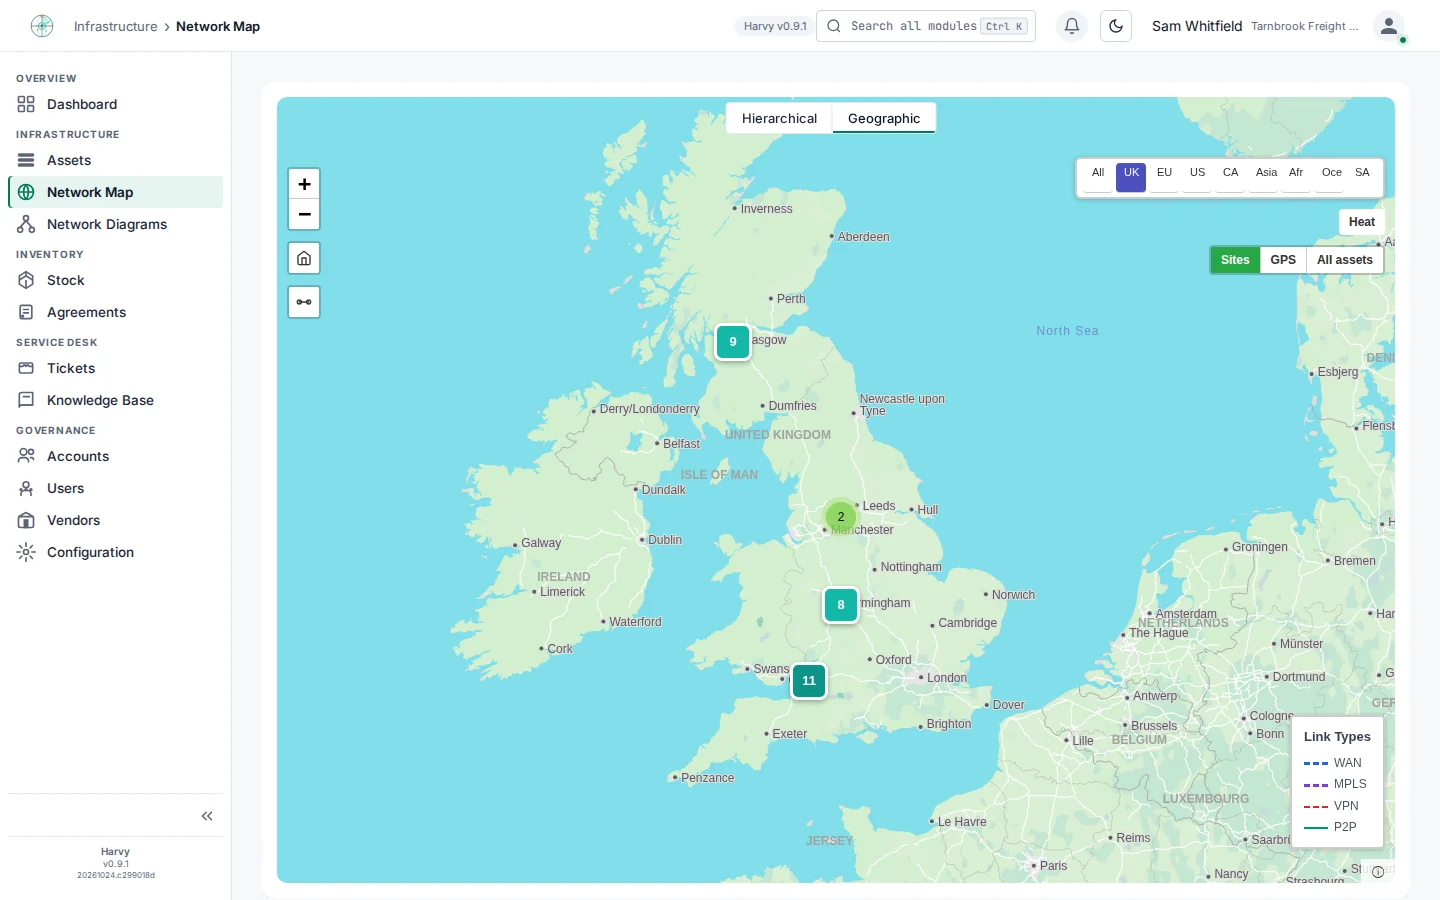The image size is (1440, 900).
Task: Go to Dashboard
Action: pos(115,104)
